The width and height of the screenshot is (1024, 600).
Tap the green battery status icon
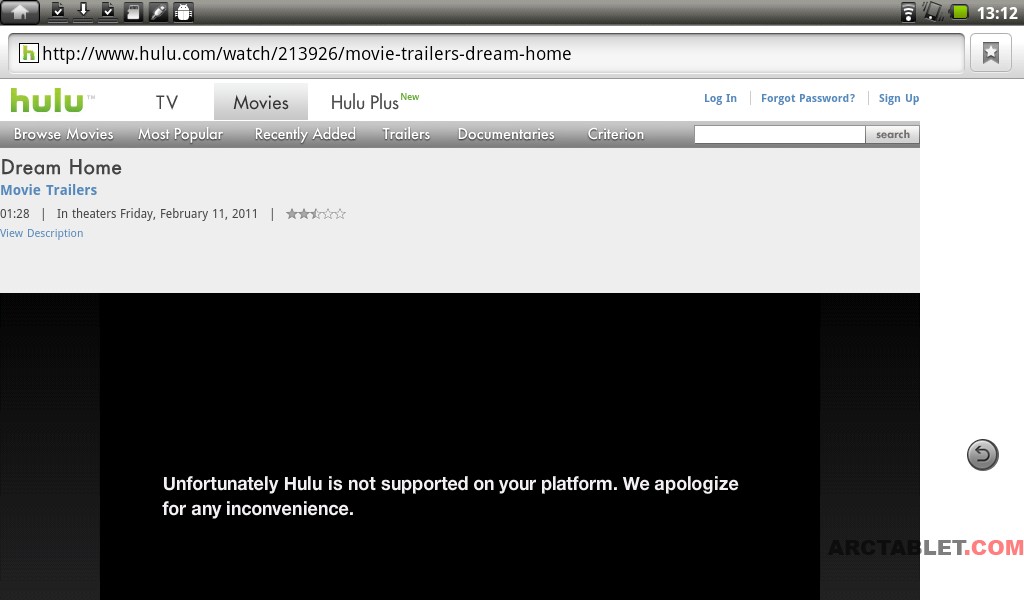tap(959, 12)
